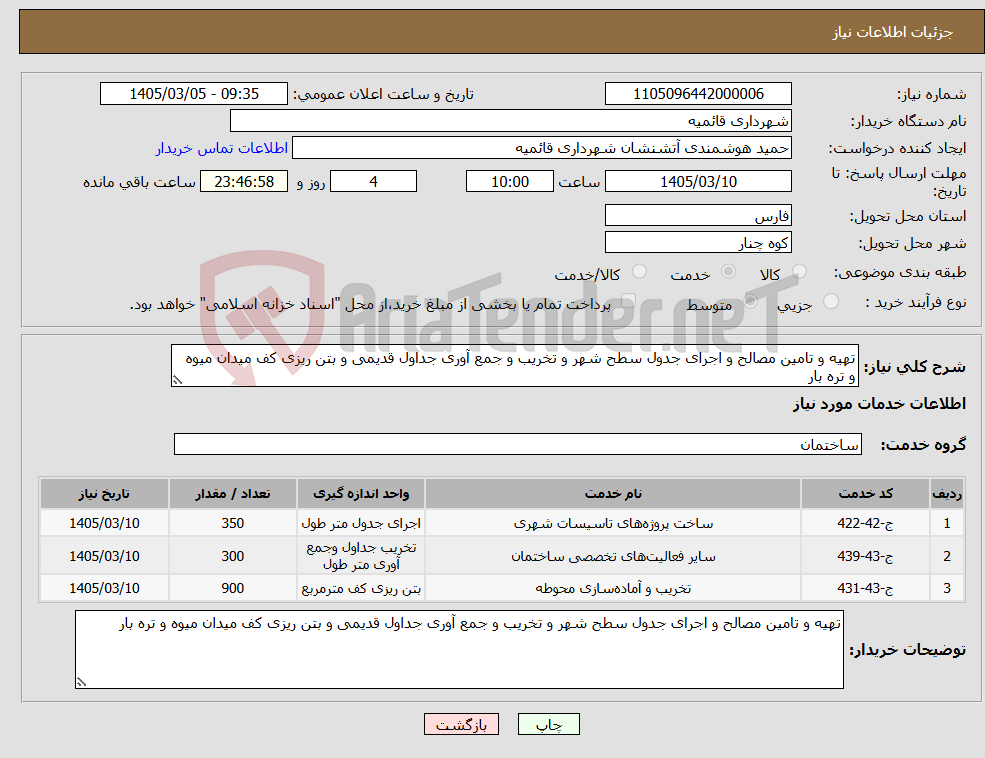Click service code ج-43-431
Screen dimensions: 985x758
865,588
